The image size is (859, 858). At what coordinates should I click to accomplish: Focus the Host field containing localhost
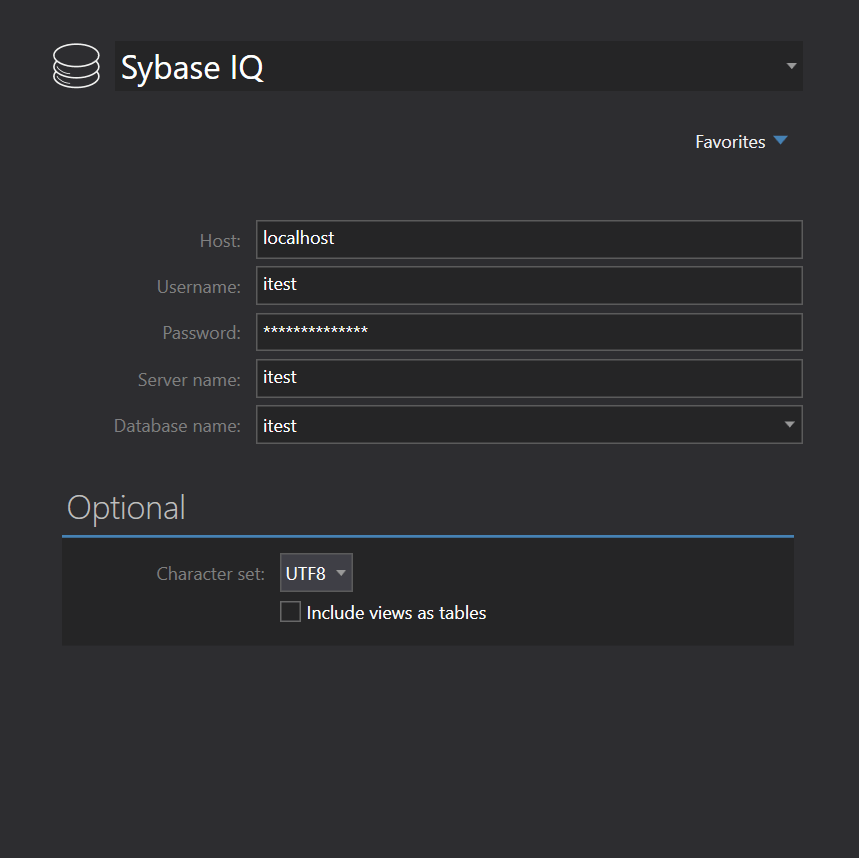pos(528,239)
